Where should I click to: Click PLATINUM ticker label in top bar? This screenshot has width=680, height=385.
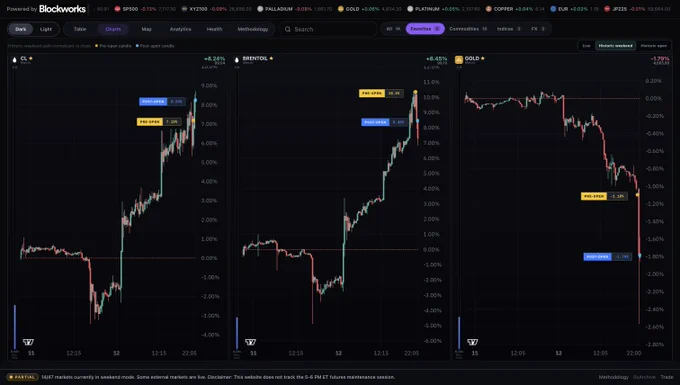[x=428, y=9]
